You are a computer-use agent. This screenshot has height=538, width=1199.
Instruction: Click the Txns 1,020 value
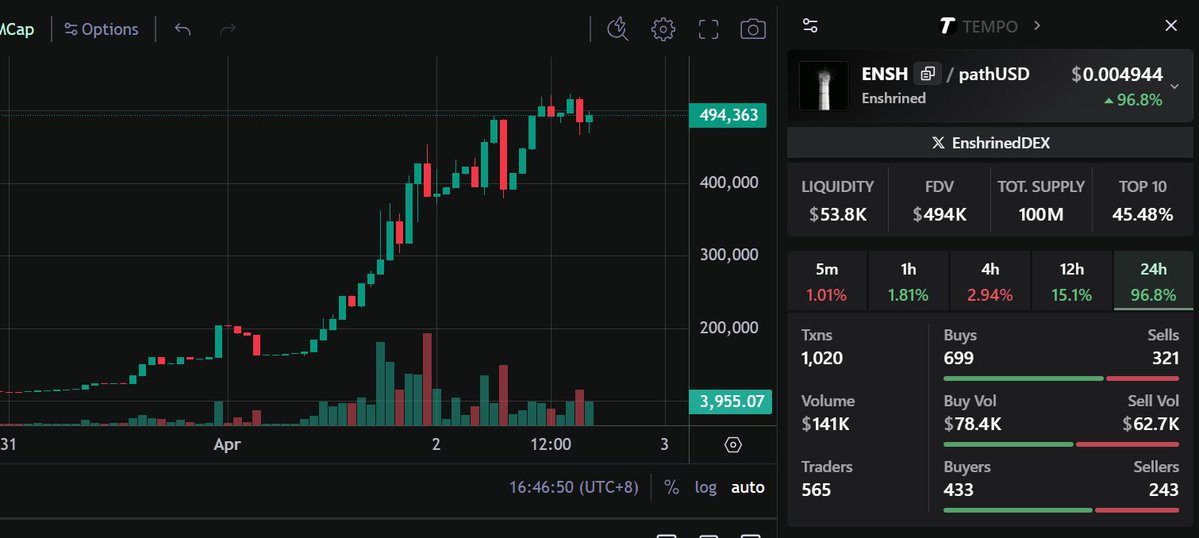[822, 358]
